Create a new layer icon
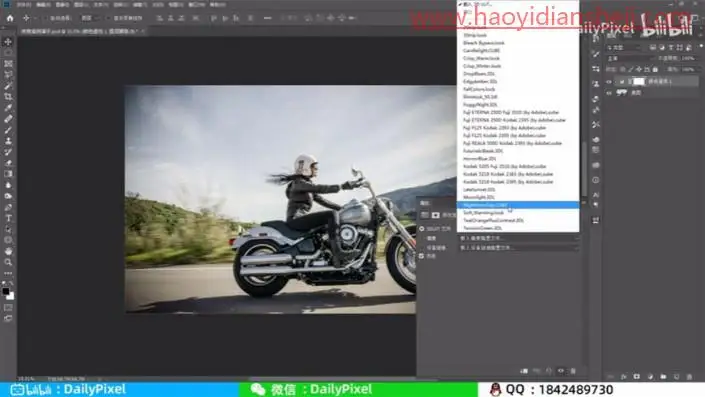705x397 pixels. point(677,376)
